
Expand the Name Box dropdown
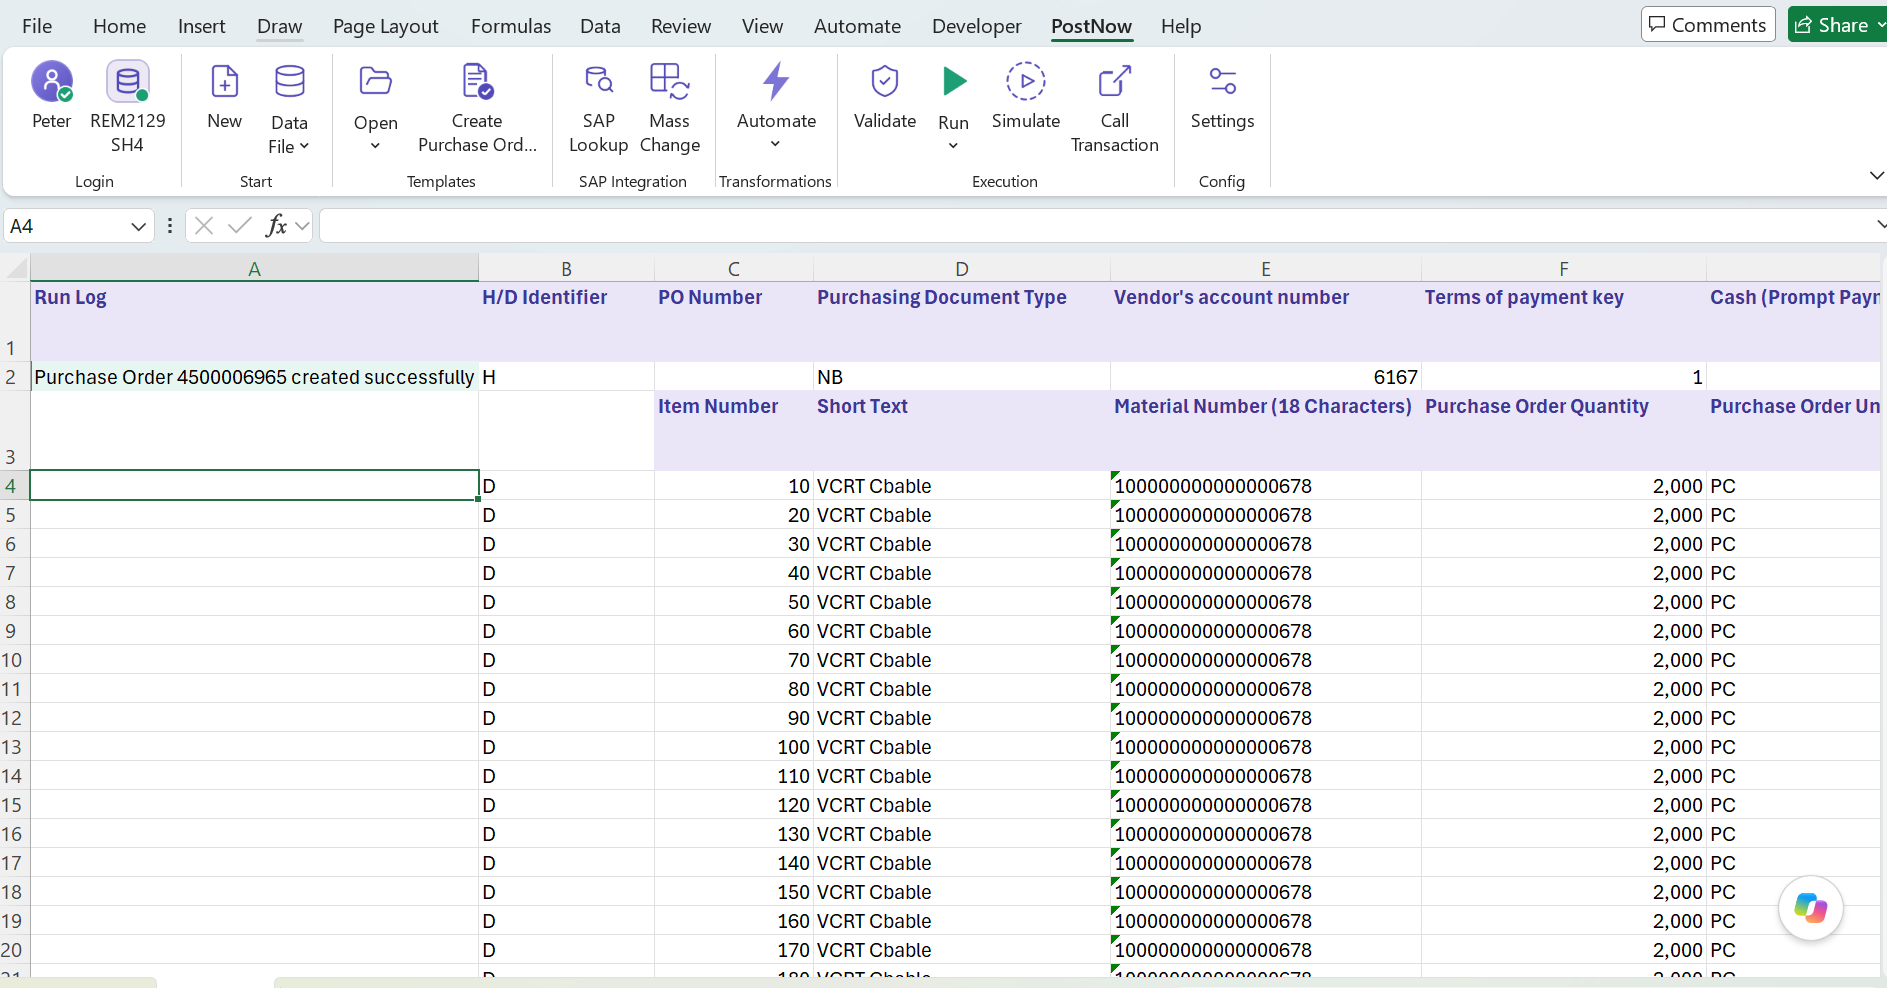point(138,227)
